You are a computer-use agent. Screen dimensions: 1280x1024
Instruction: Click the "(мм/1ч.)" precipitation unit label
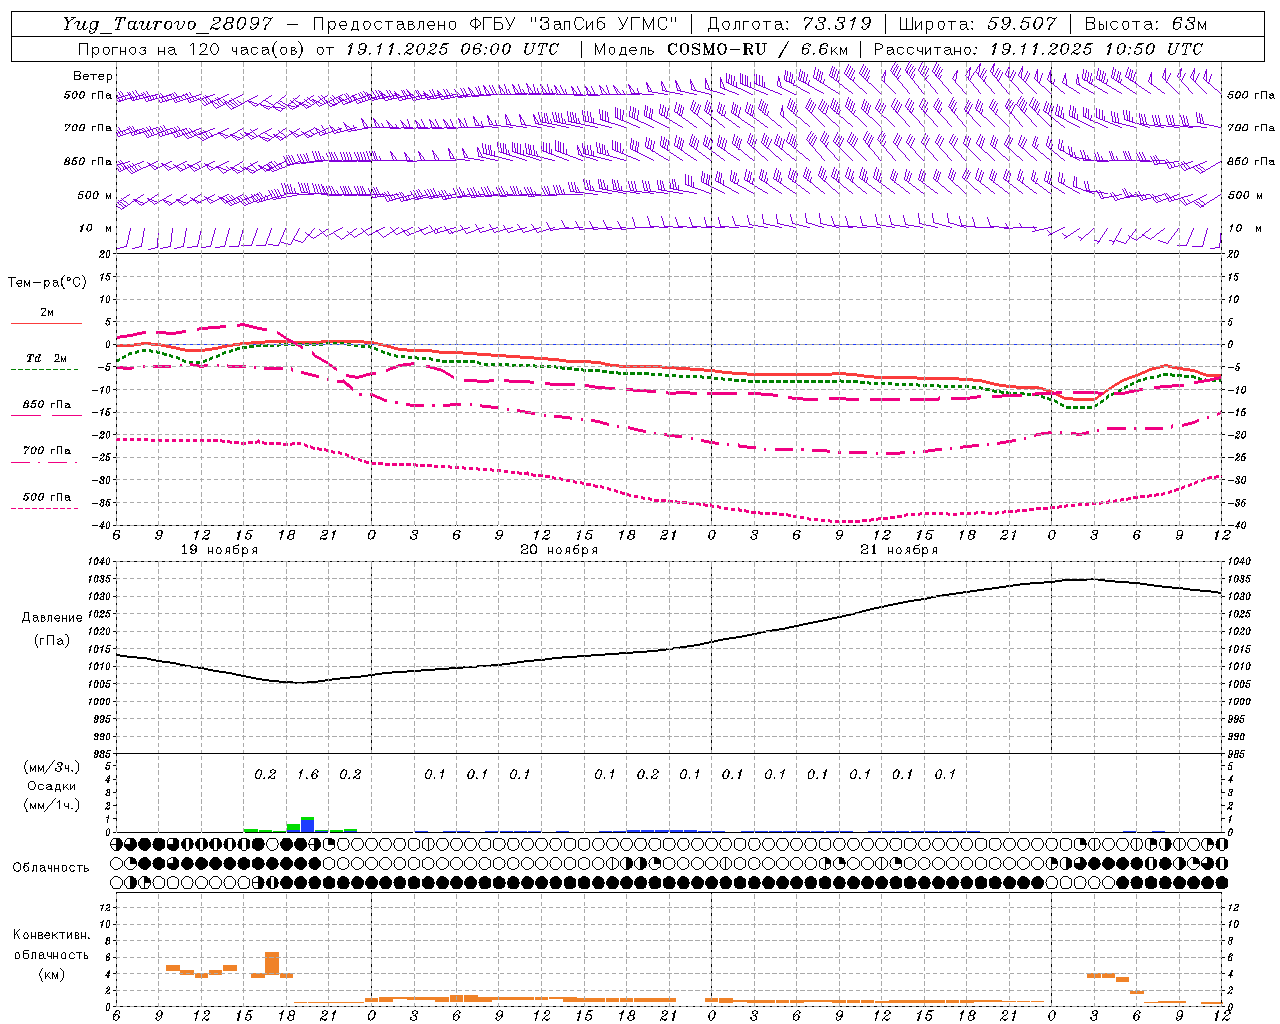point(53,805)
